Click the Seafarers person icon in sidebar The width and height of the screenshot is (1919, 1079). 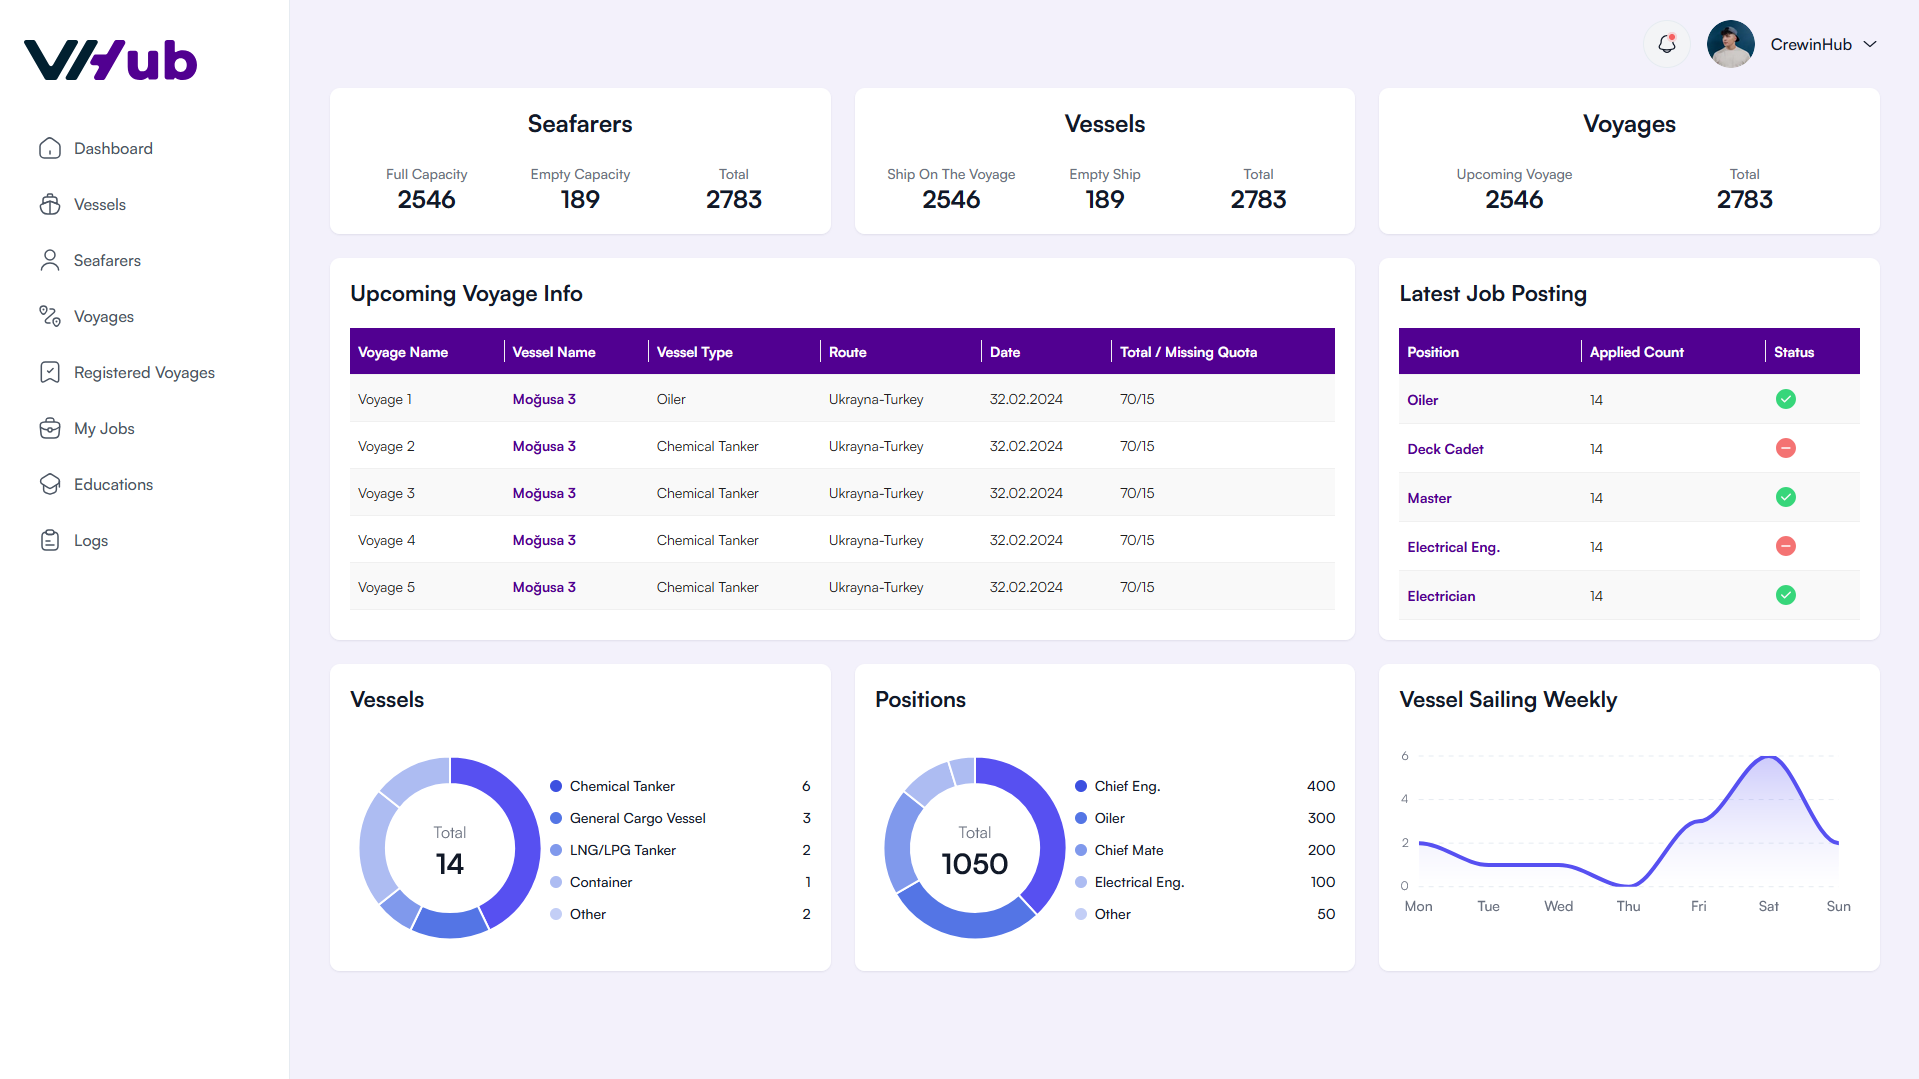pyautogui.click(x=50, y=261)
